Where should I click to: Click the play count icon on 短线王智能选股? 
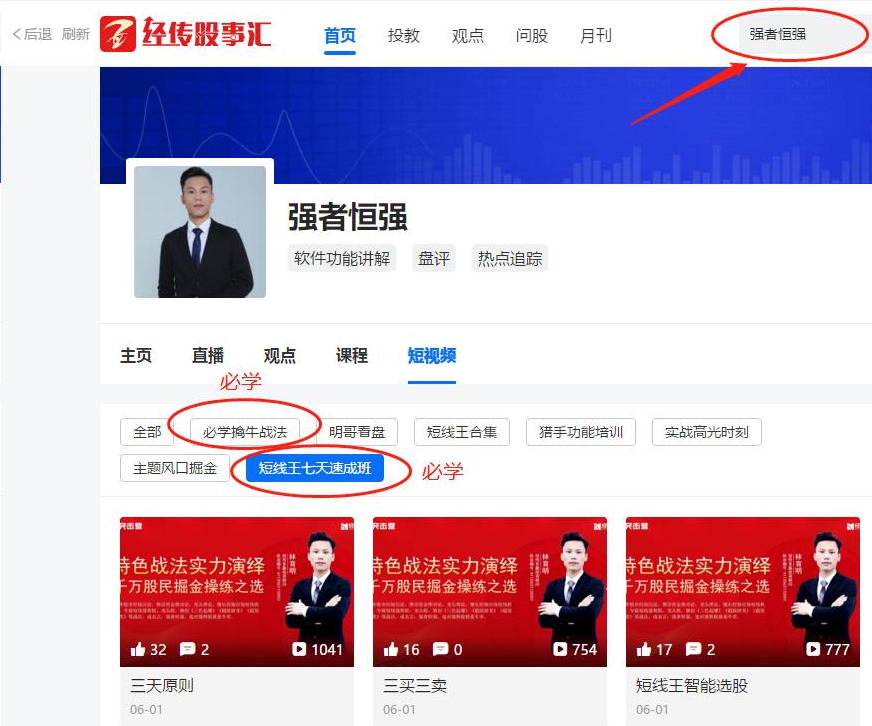(x=813, y=649)
